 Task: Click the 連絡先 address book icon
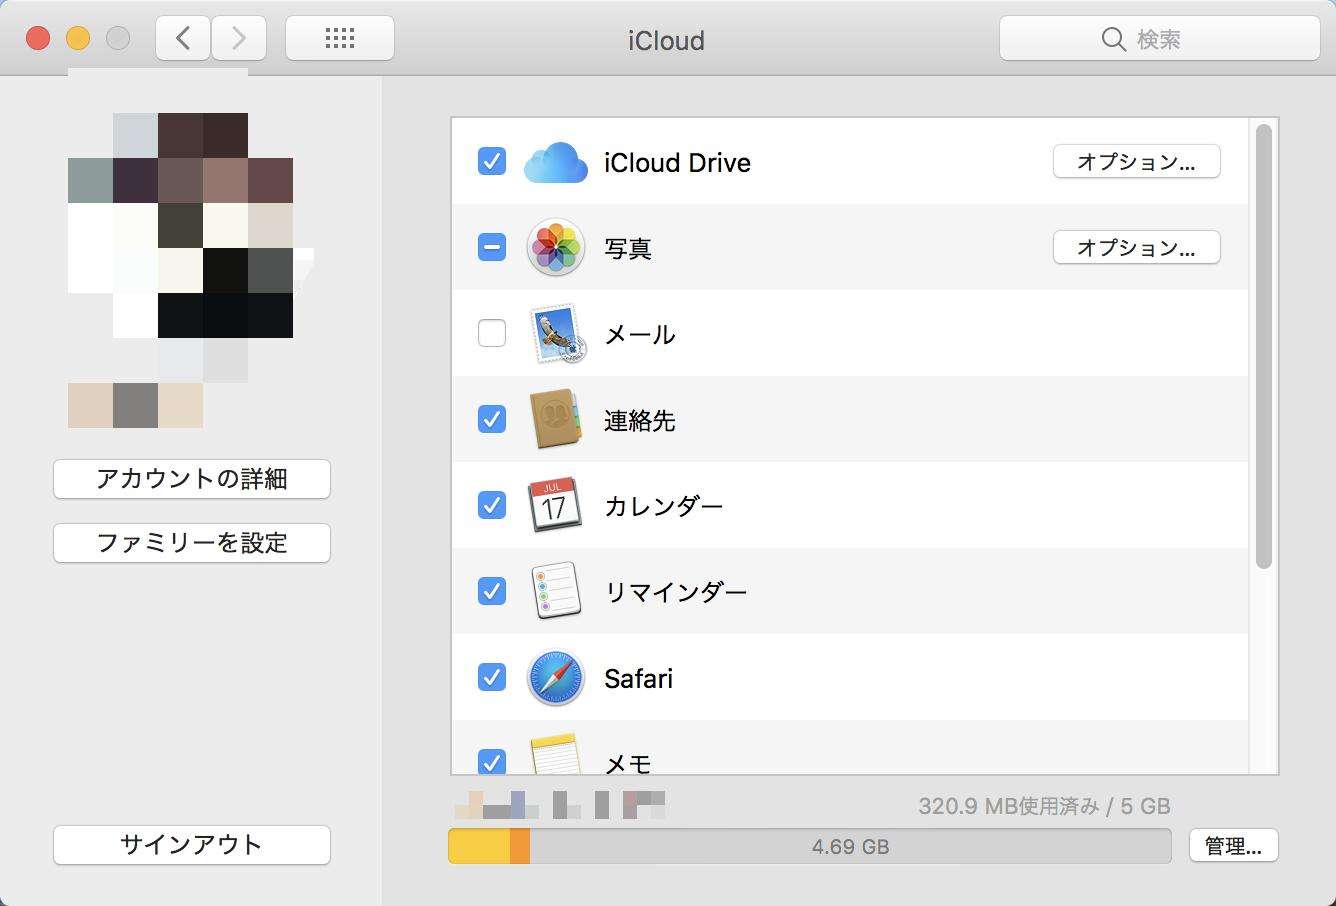(x=556, y=419)
